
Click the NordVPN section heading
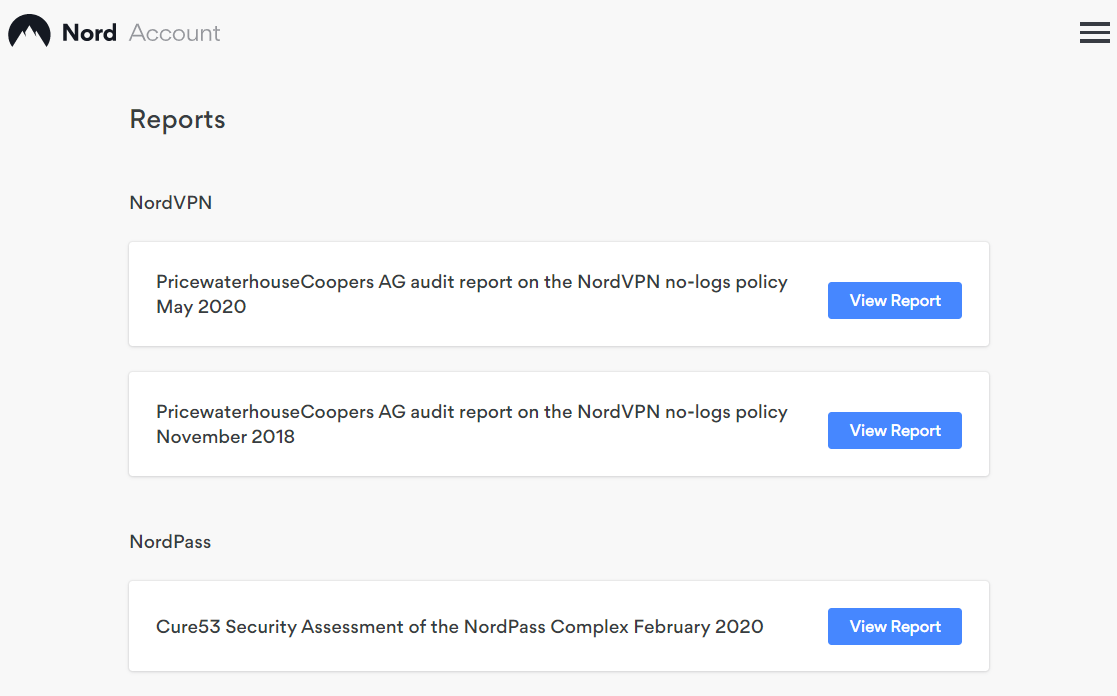[170, 203]
